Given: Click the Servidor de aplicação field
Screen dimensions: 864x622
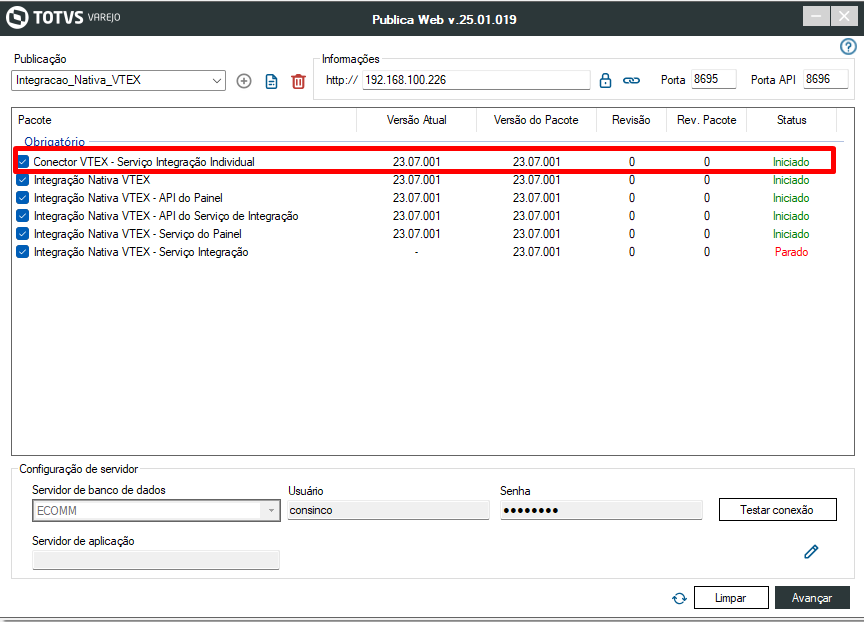Looking at the screenshot, I should pos(156,560).
